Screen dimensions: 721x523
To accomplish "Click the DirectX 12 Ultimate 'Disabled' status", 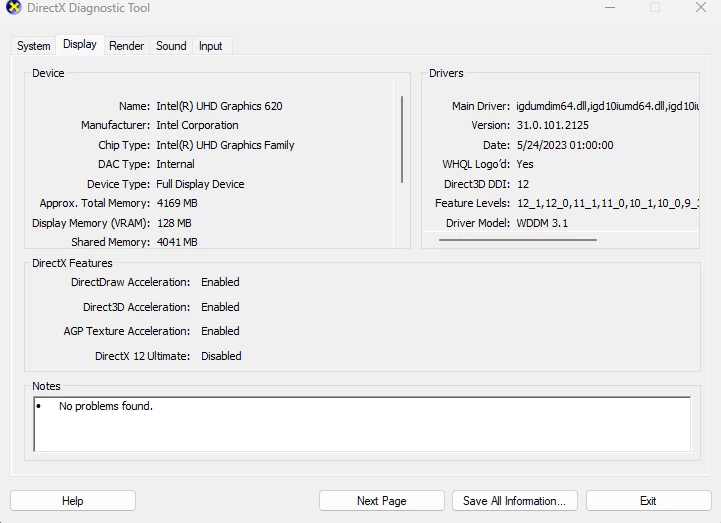I will click(x=221, y=356).
